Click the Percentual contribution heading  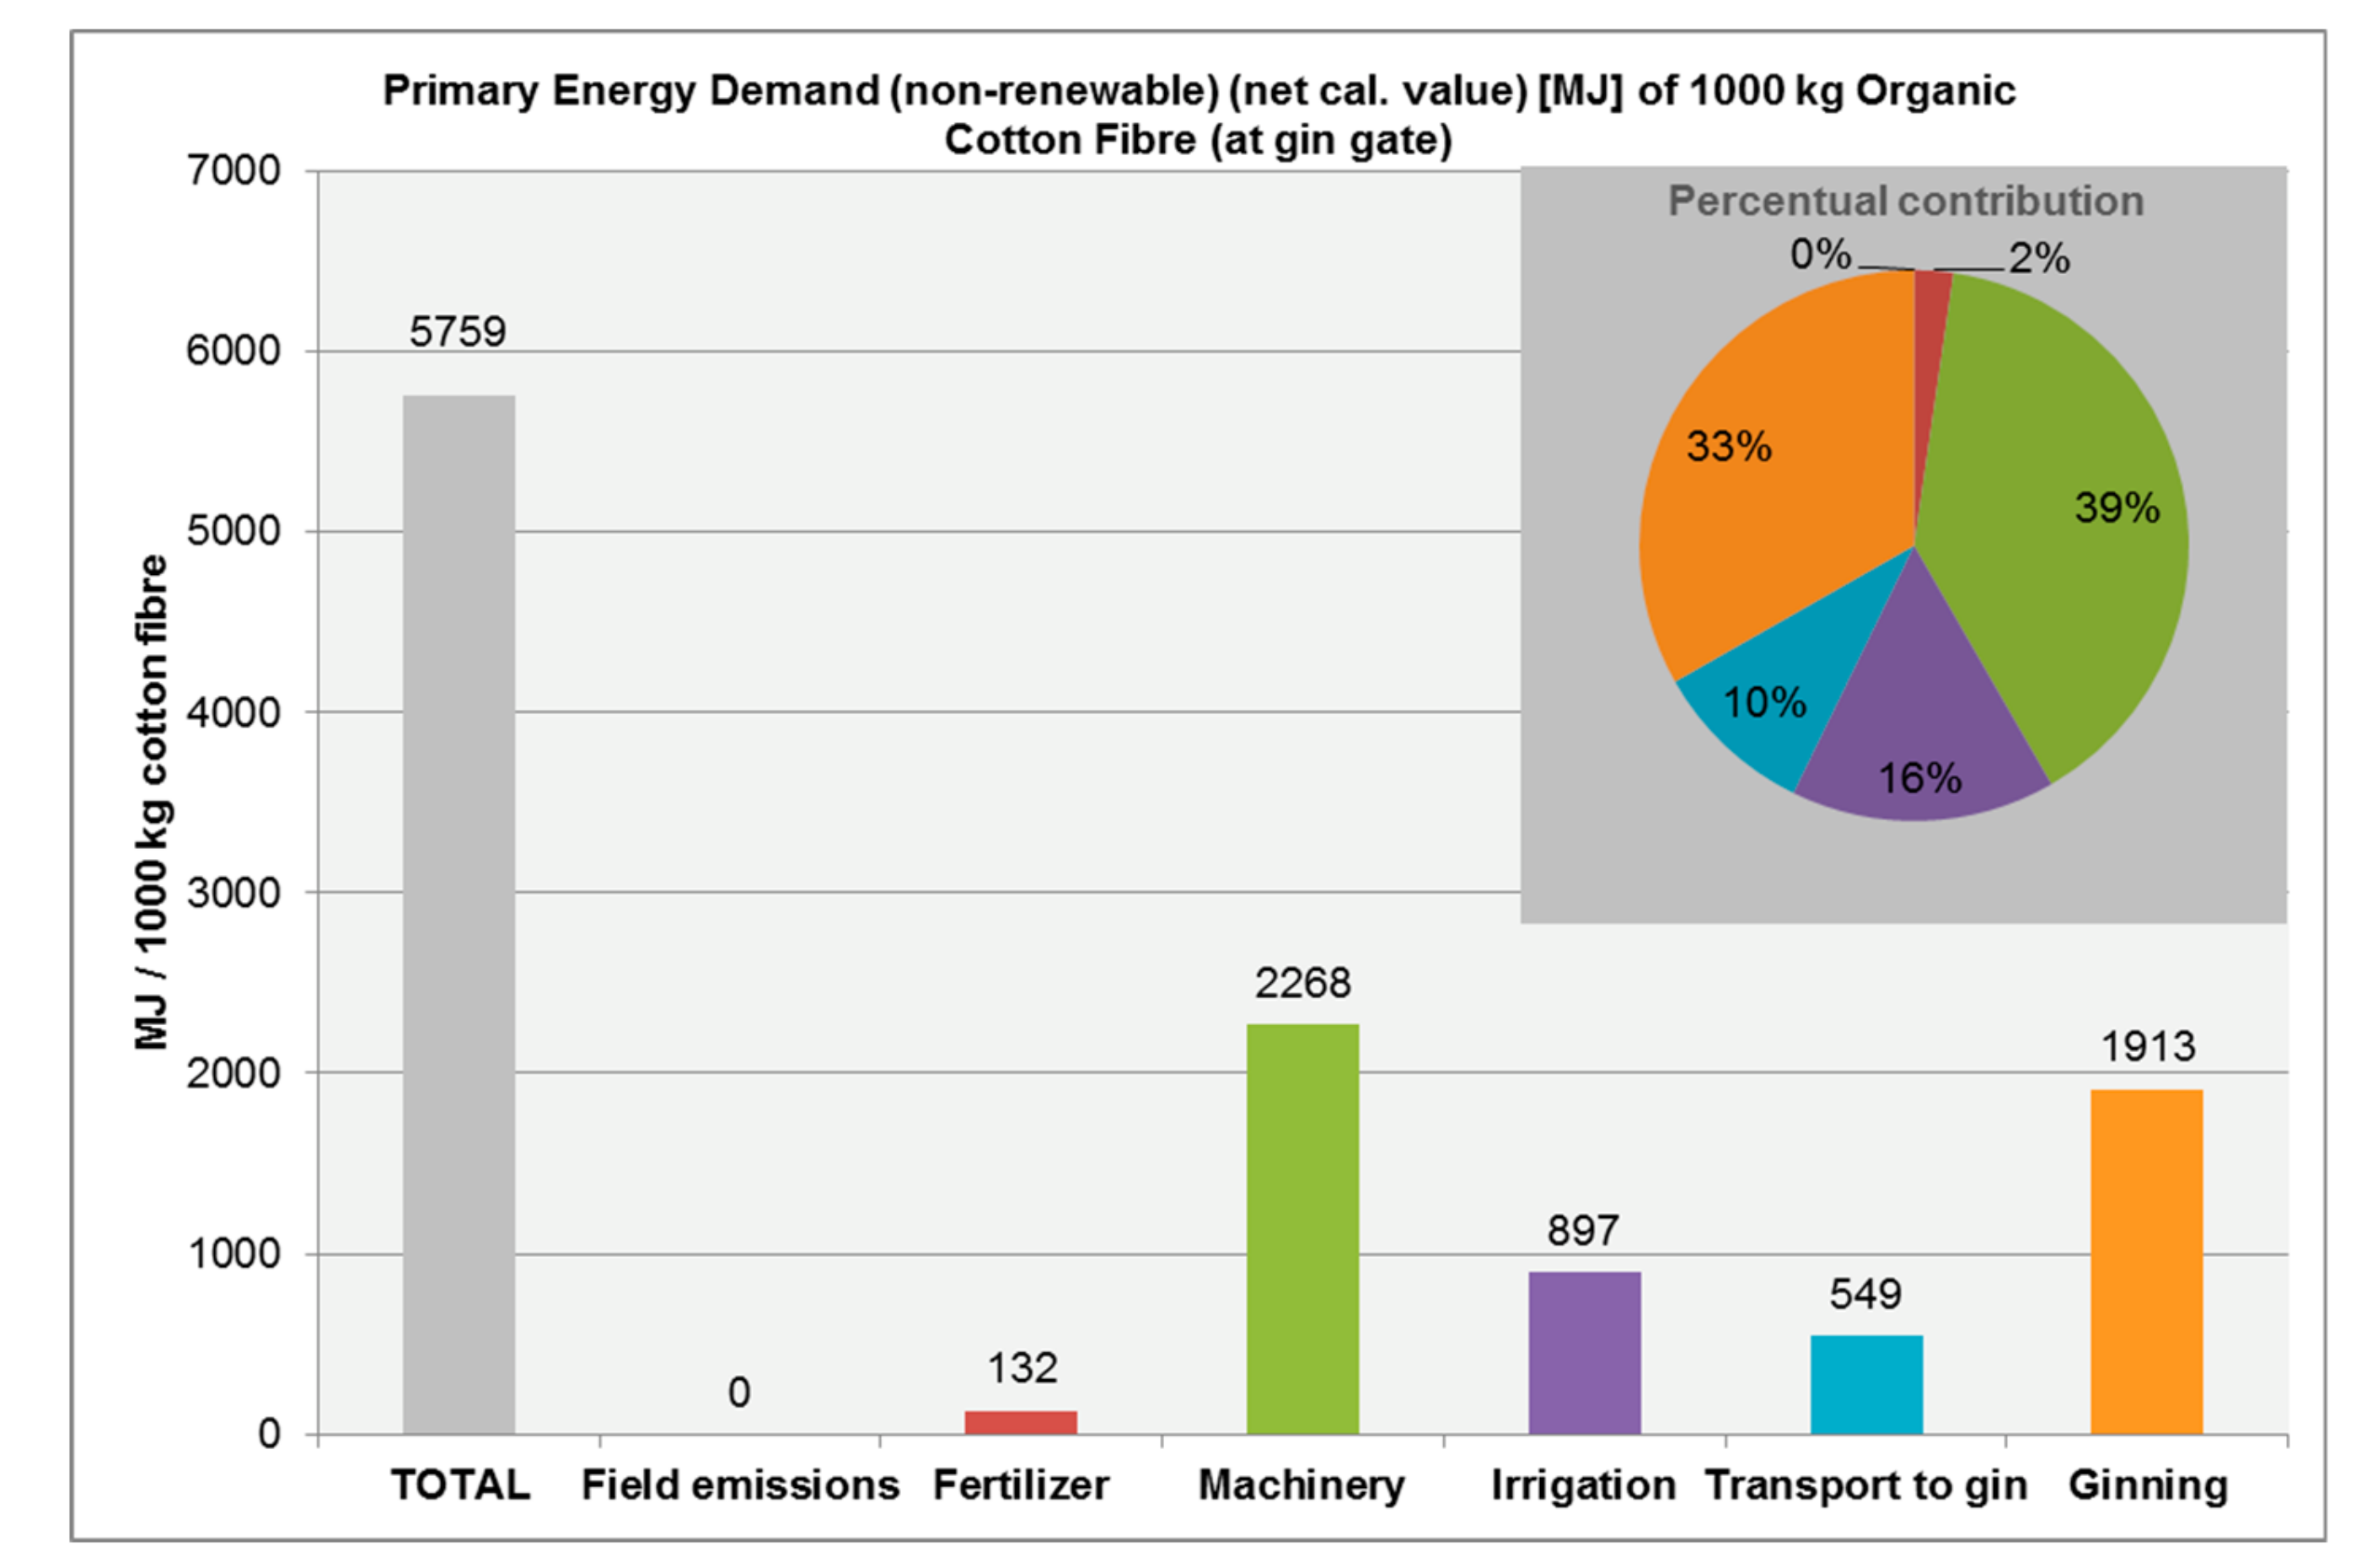[1905, 201]
